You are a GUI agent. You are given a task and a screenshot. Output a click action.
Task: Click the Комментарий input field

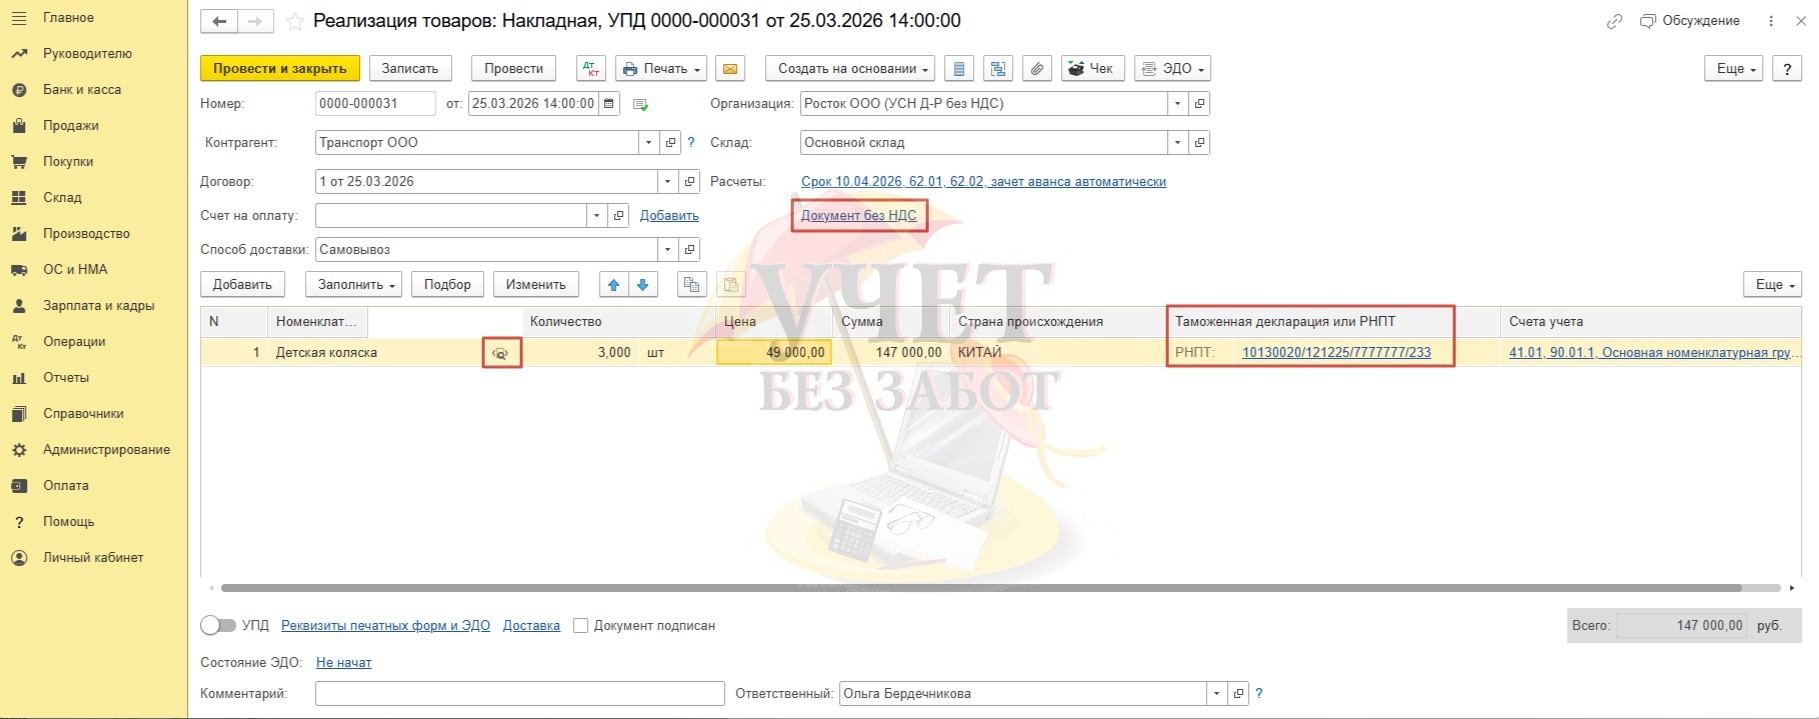point(519,694)
